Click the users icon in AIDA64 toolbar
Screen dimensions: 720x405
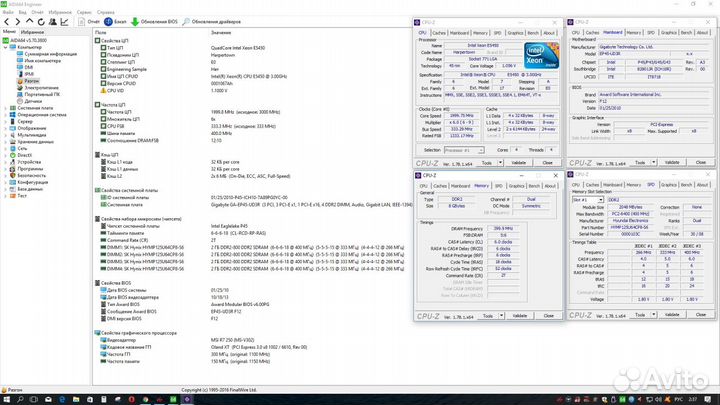click(x=53, y=22)
